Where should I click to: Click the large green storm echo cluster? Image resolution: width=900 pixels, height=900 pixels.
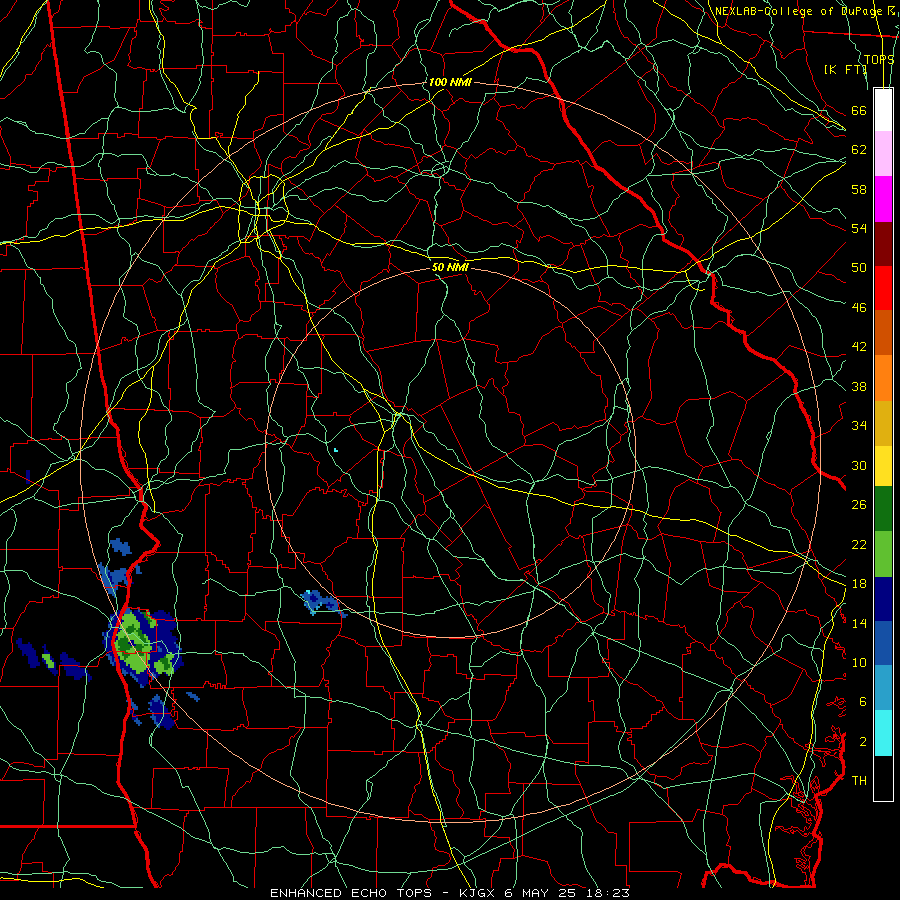tap(142, 646)
